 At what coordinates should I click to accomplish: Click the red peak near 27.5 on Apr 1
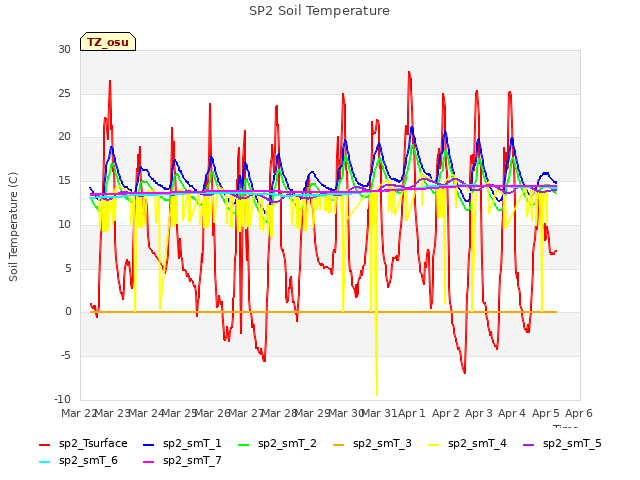click(409, 73)
